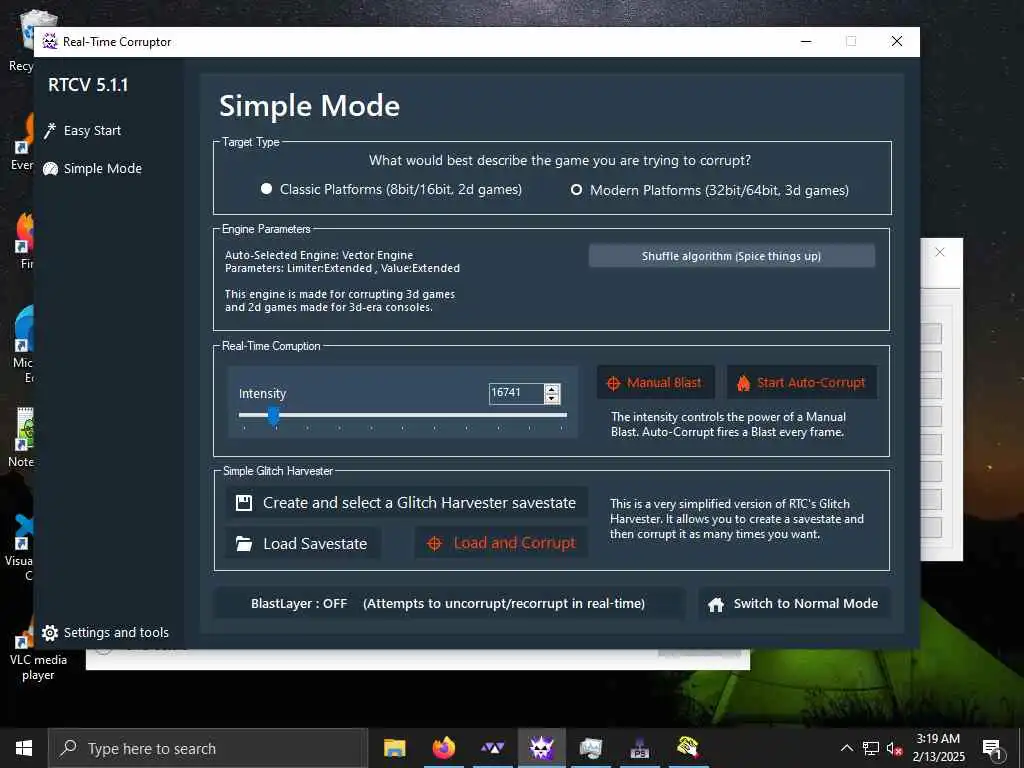Click the Manual Blast button
Viewport: 1024px width, 768px height.
[656, 383]
